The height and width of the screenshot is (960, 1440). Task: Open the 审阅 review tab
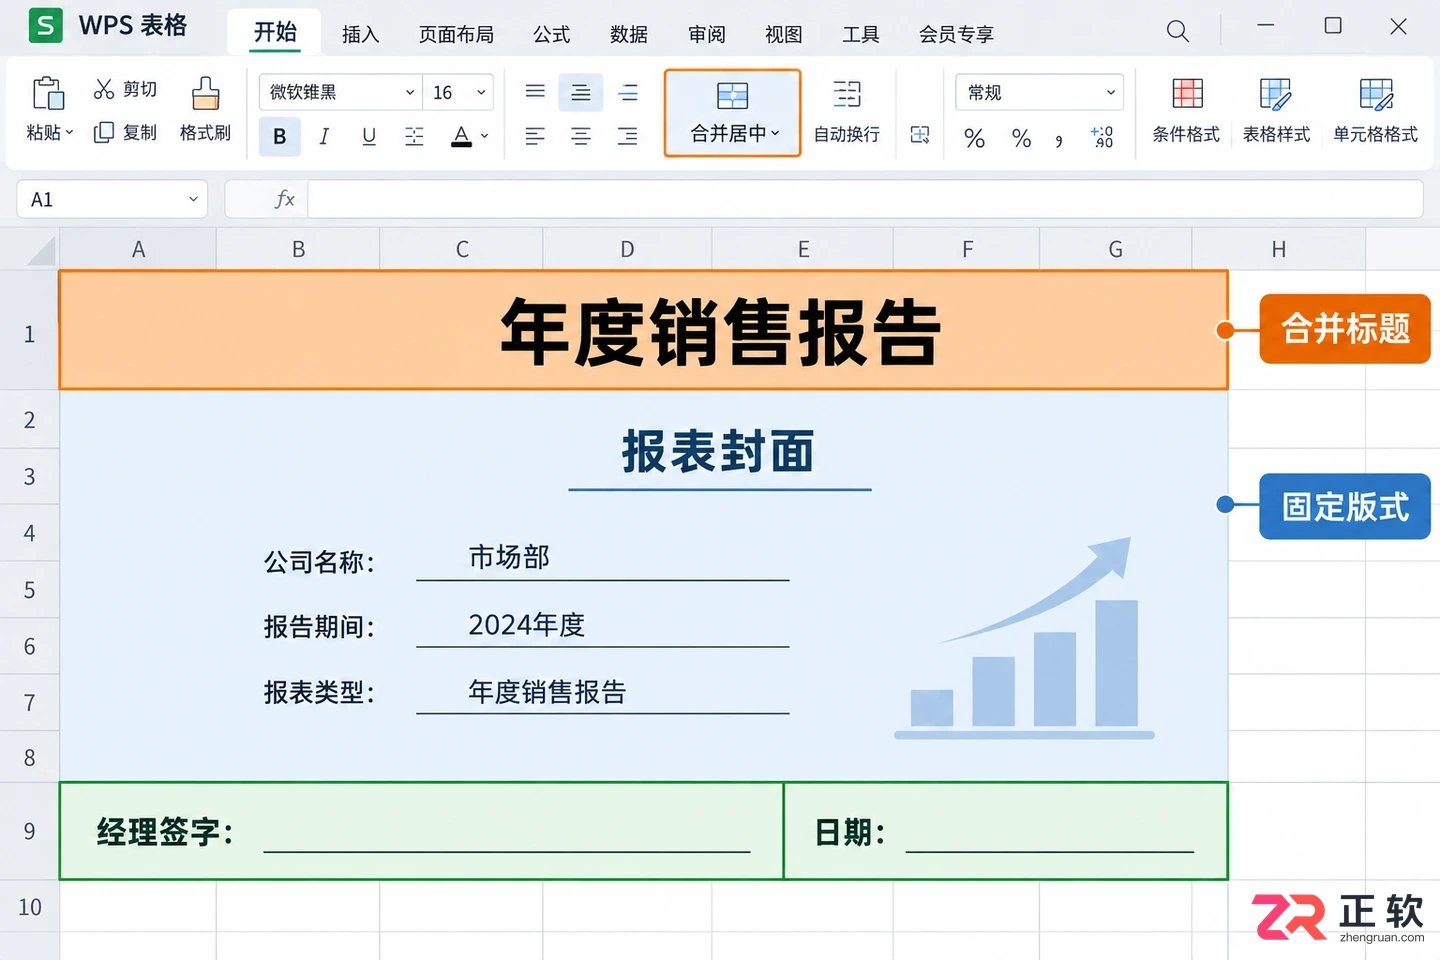pyautogui.click(x=707, y=34)
